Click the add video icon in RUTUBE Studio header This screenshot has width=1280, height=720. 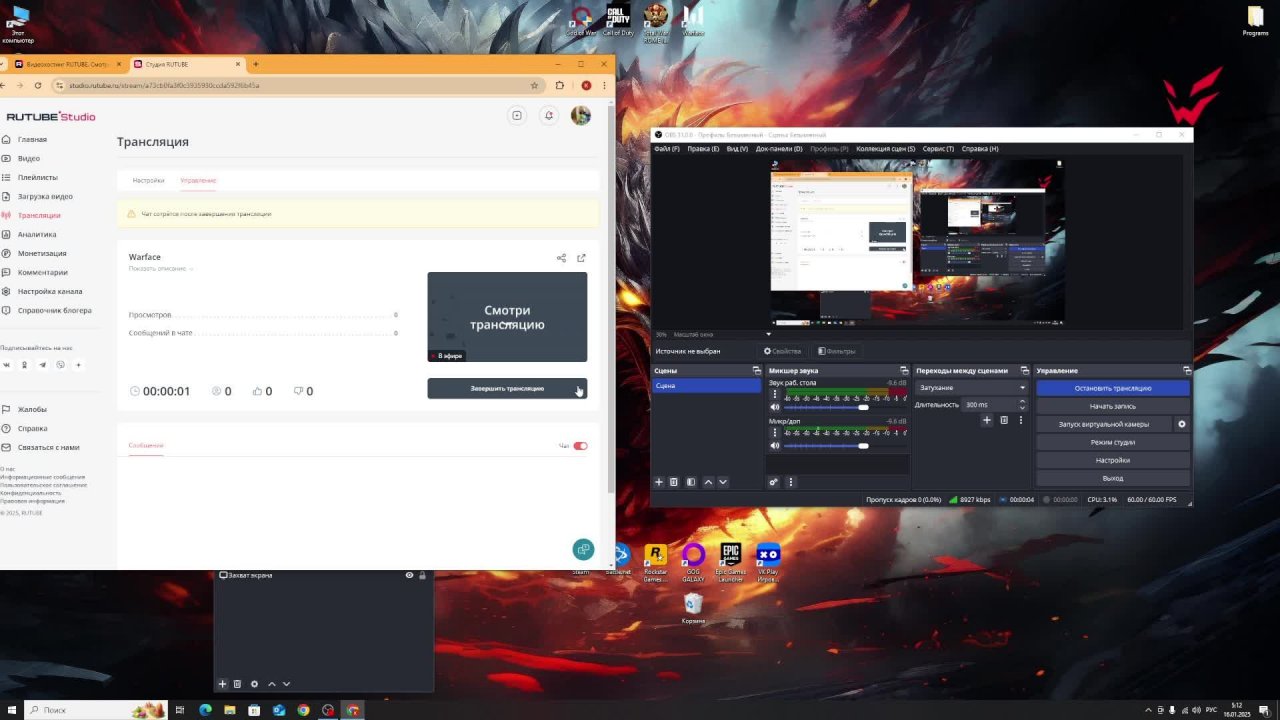tap(517, 115)
